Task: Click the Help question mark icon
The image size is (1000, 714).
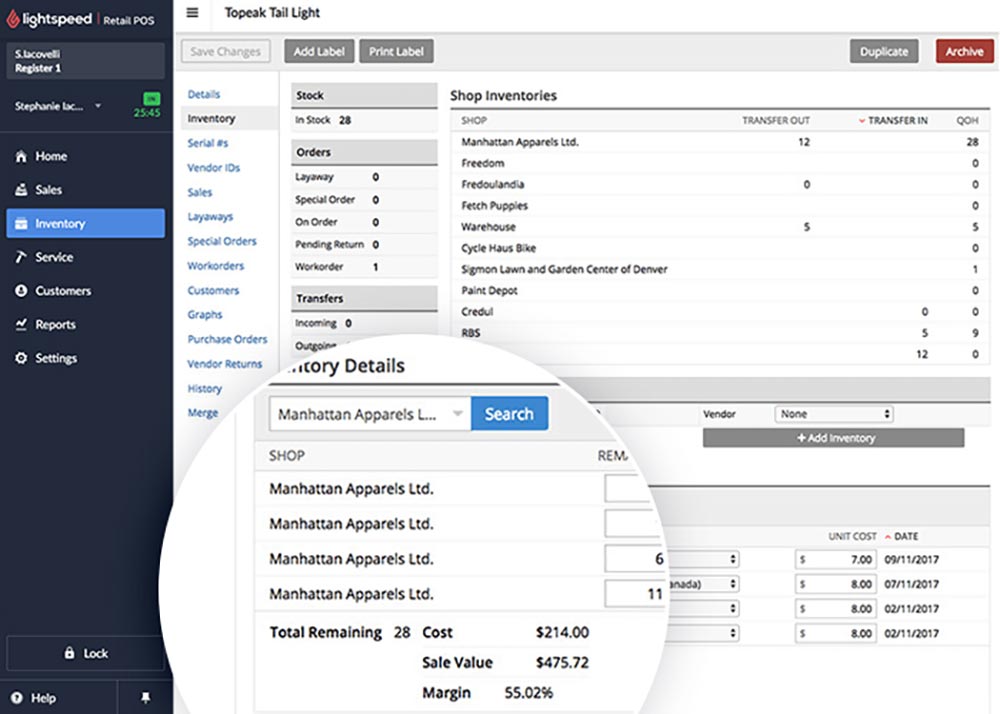Action: pyautogui.click(x=17, y=697)
